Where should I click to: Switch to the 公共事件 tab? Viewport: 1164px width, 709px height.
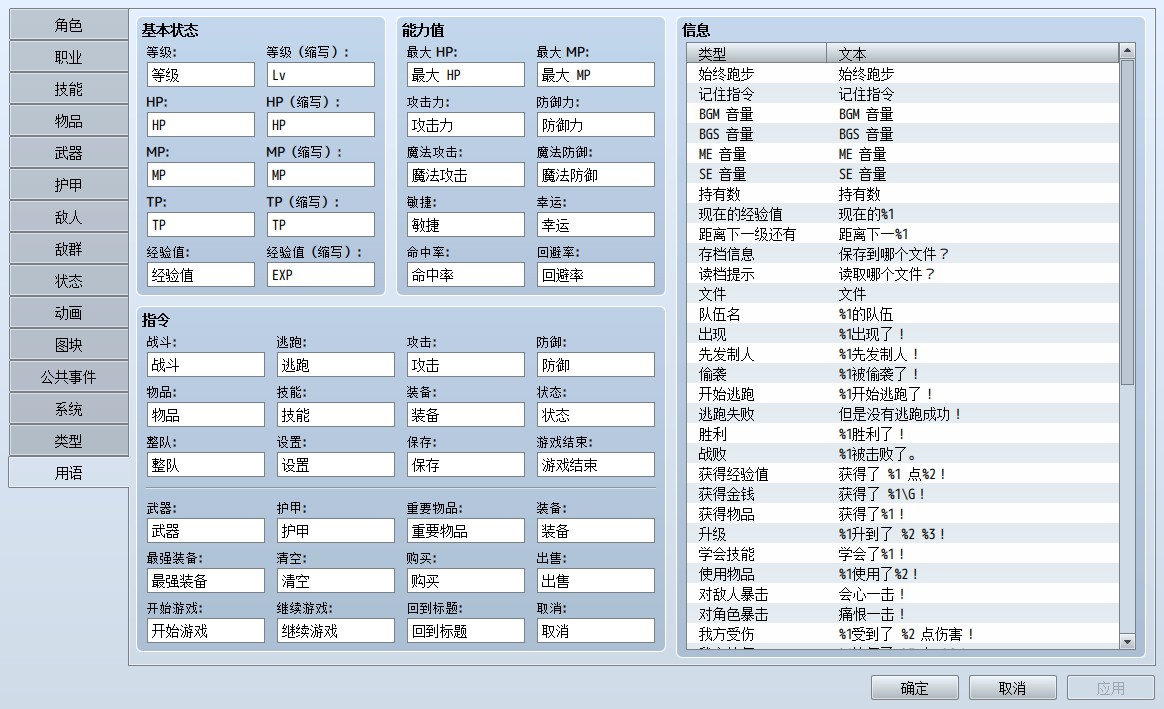(68, 377)
